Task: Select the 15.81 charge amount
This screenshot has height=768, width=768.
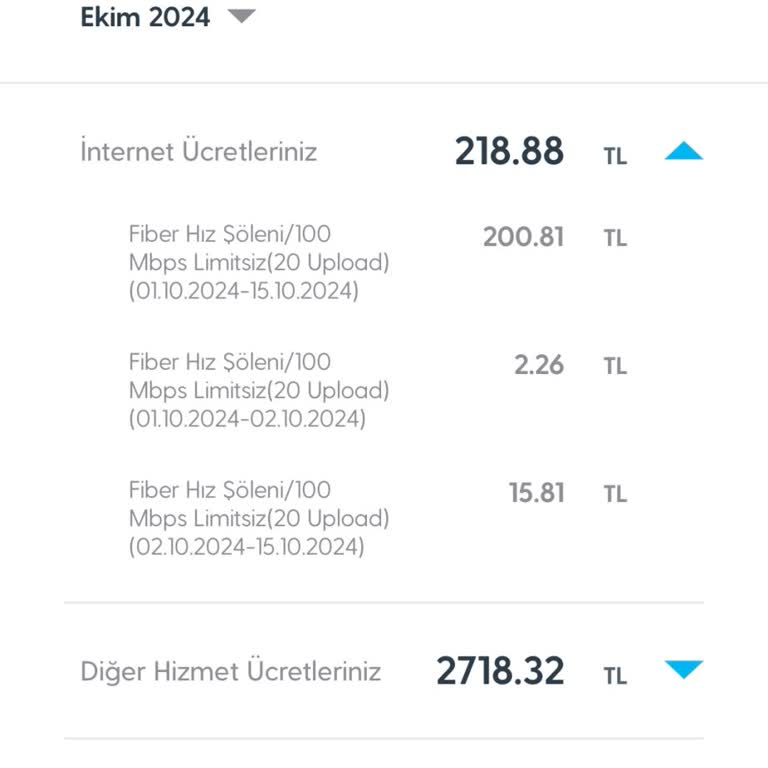Action: click(x=536, y=493)
